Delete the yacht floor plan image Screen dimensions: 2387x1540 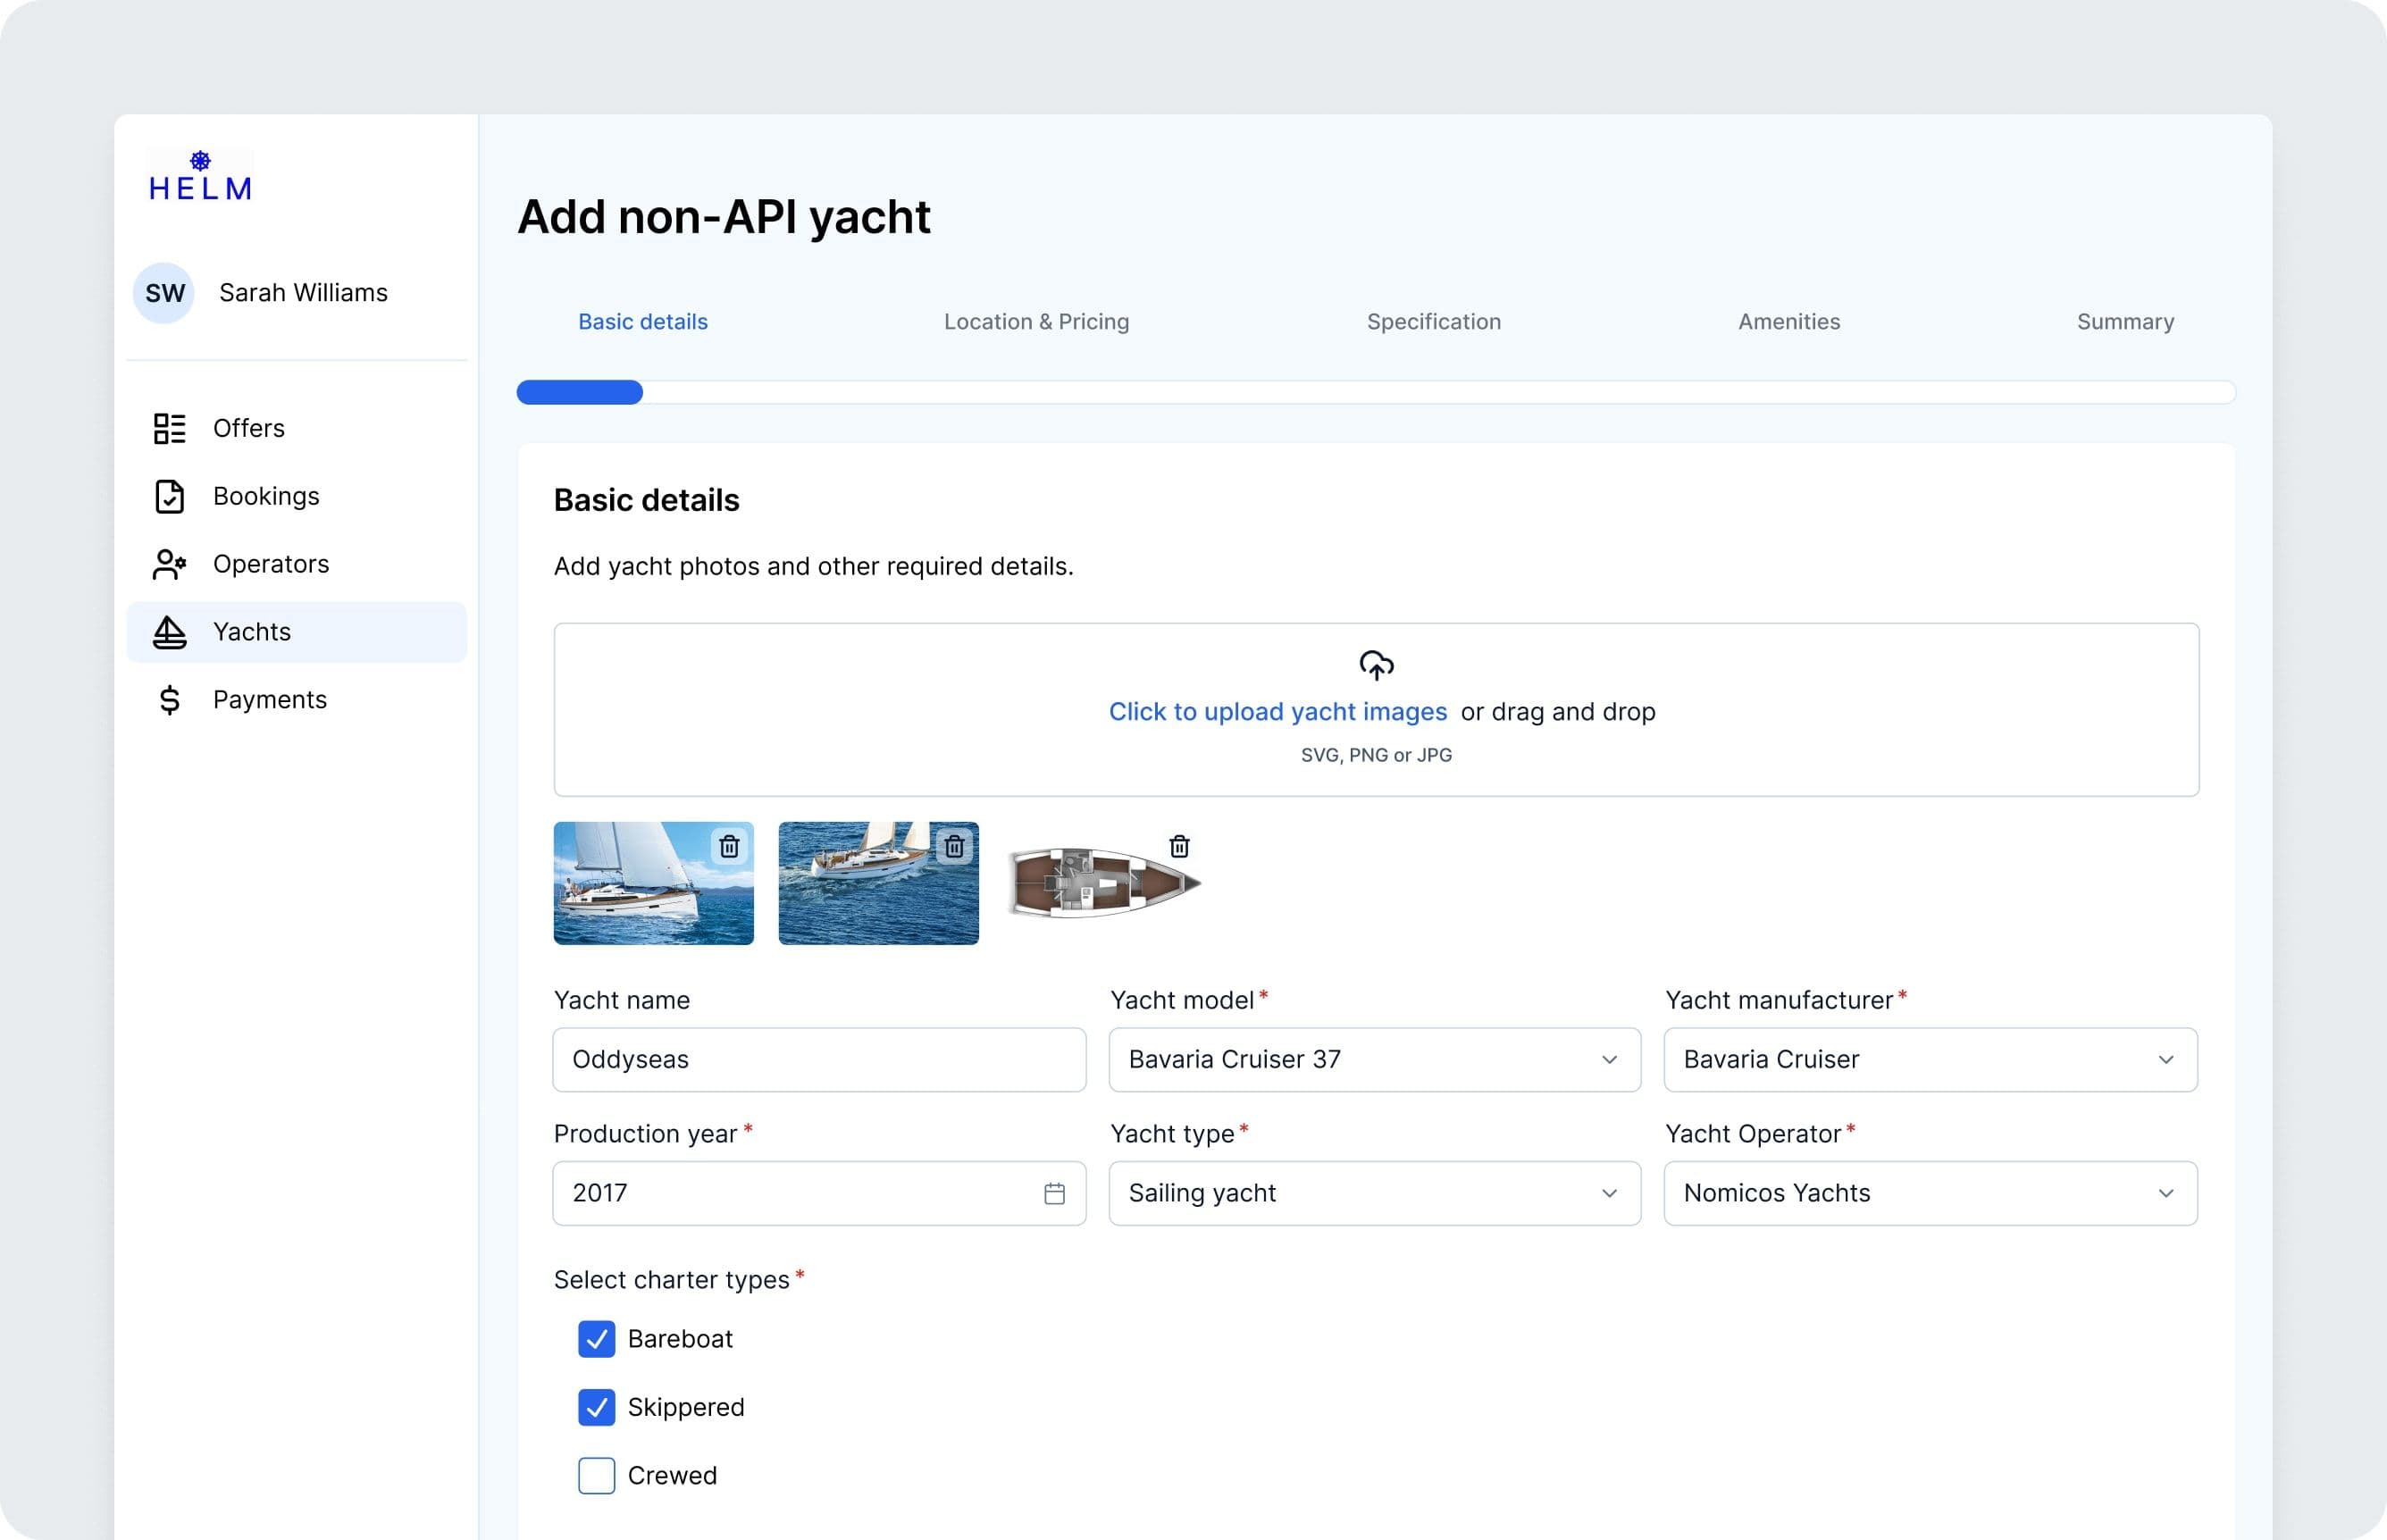click(1179, 847)
